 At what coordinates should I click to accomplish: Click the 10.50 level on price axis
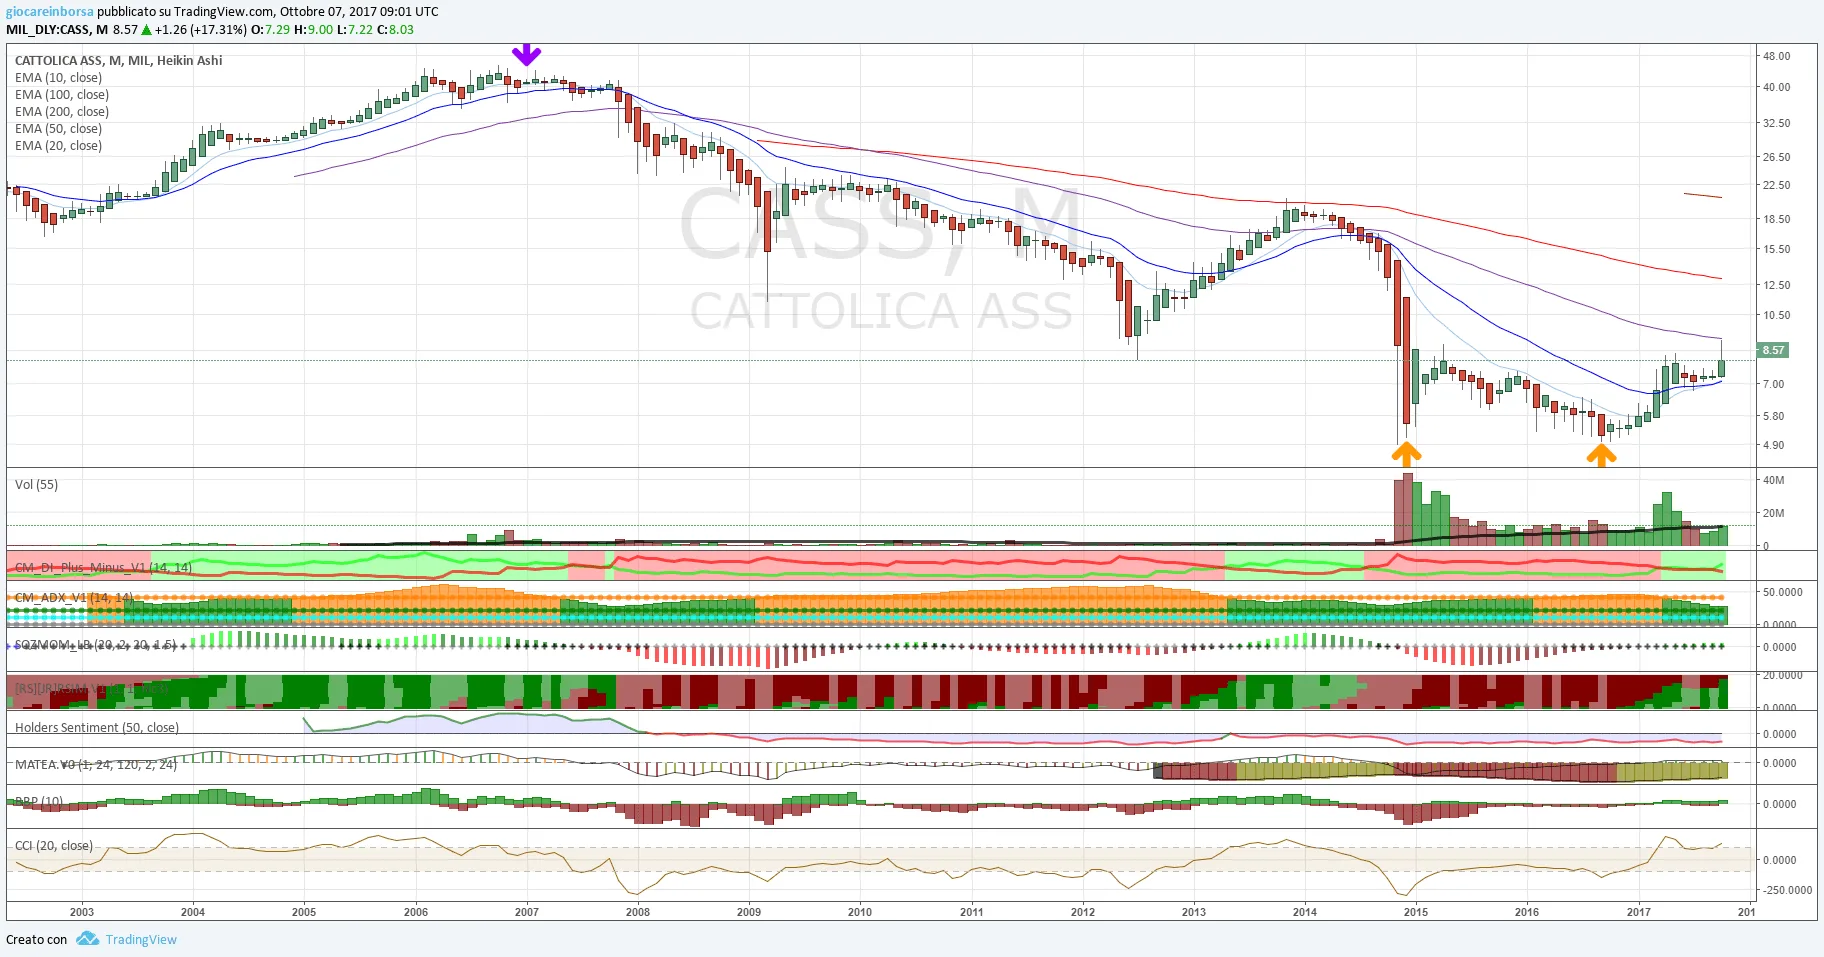[x=1777, y=315]
